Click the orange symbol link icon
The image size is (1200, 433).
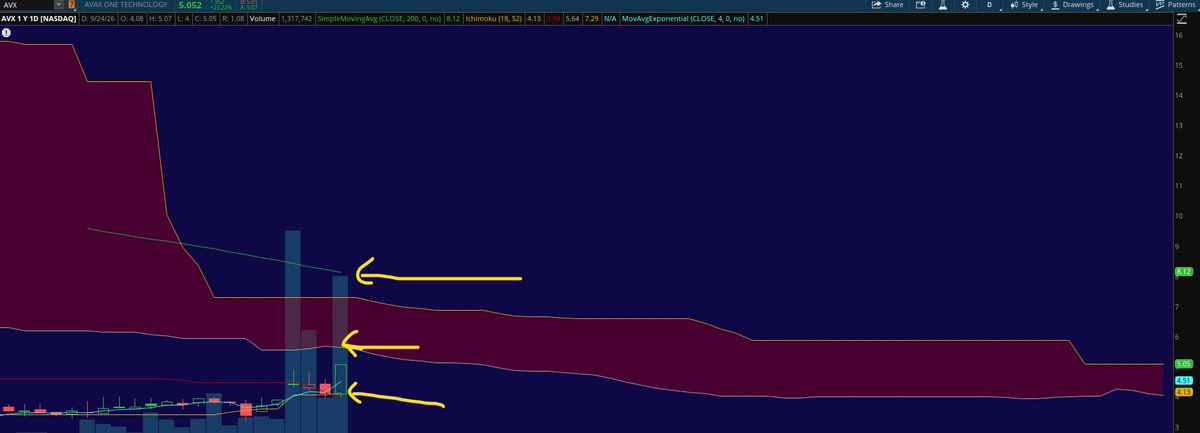71,5
